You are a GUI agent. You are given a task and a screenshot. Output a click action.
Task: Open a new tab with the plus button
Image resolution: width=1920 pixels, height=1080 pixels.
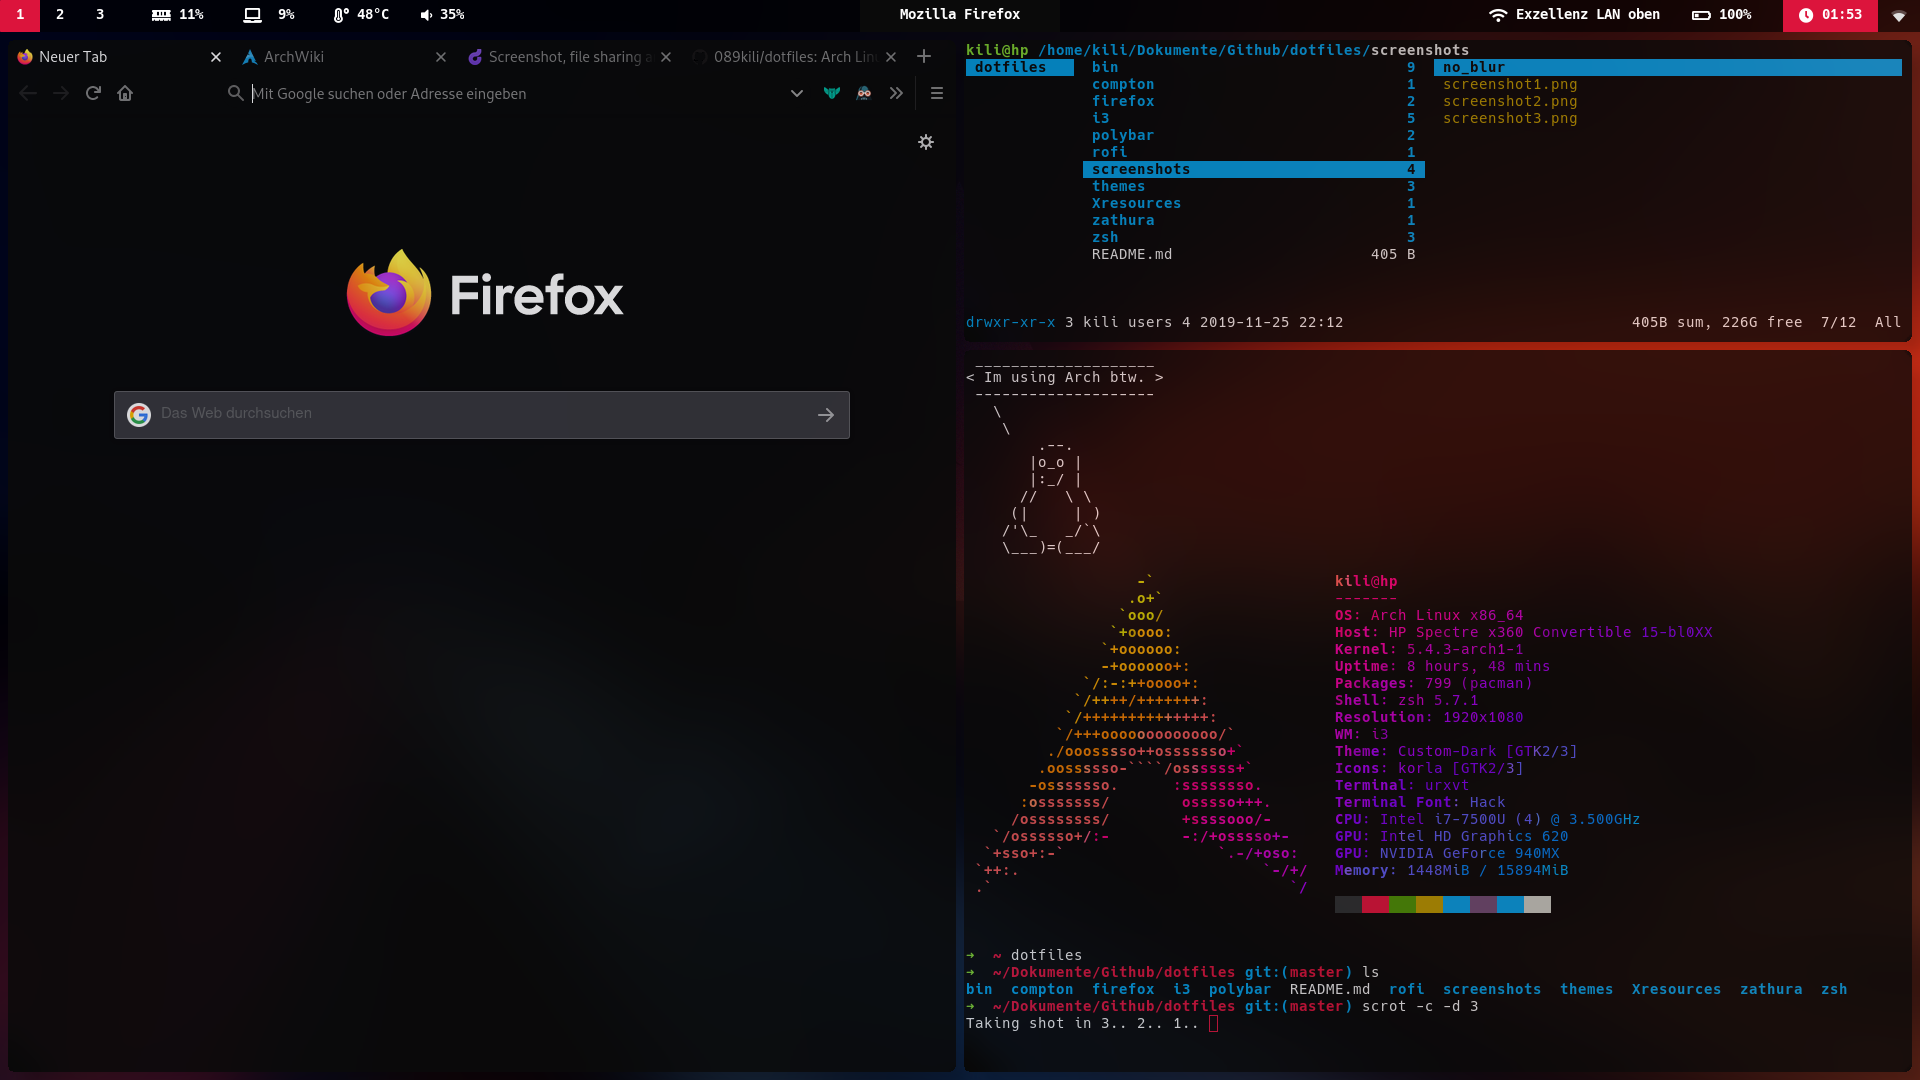click(923, 56)
